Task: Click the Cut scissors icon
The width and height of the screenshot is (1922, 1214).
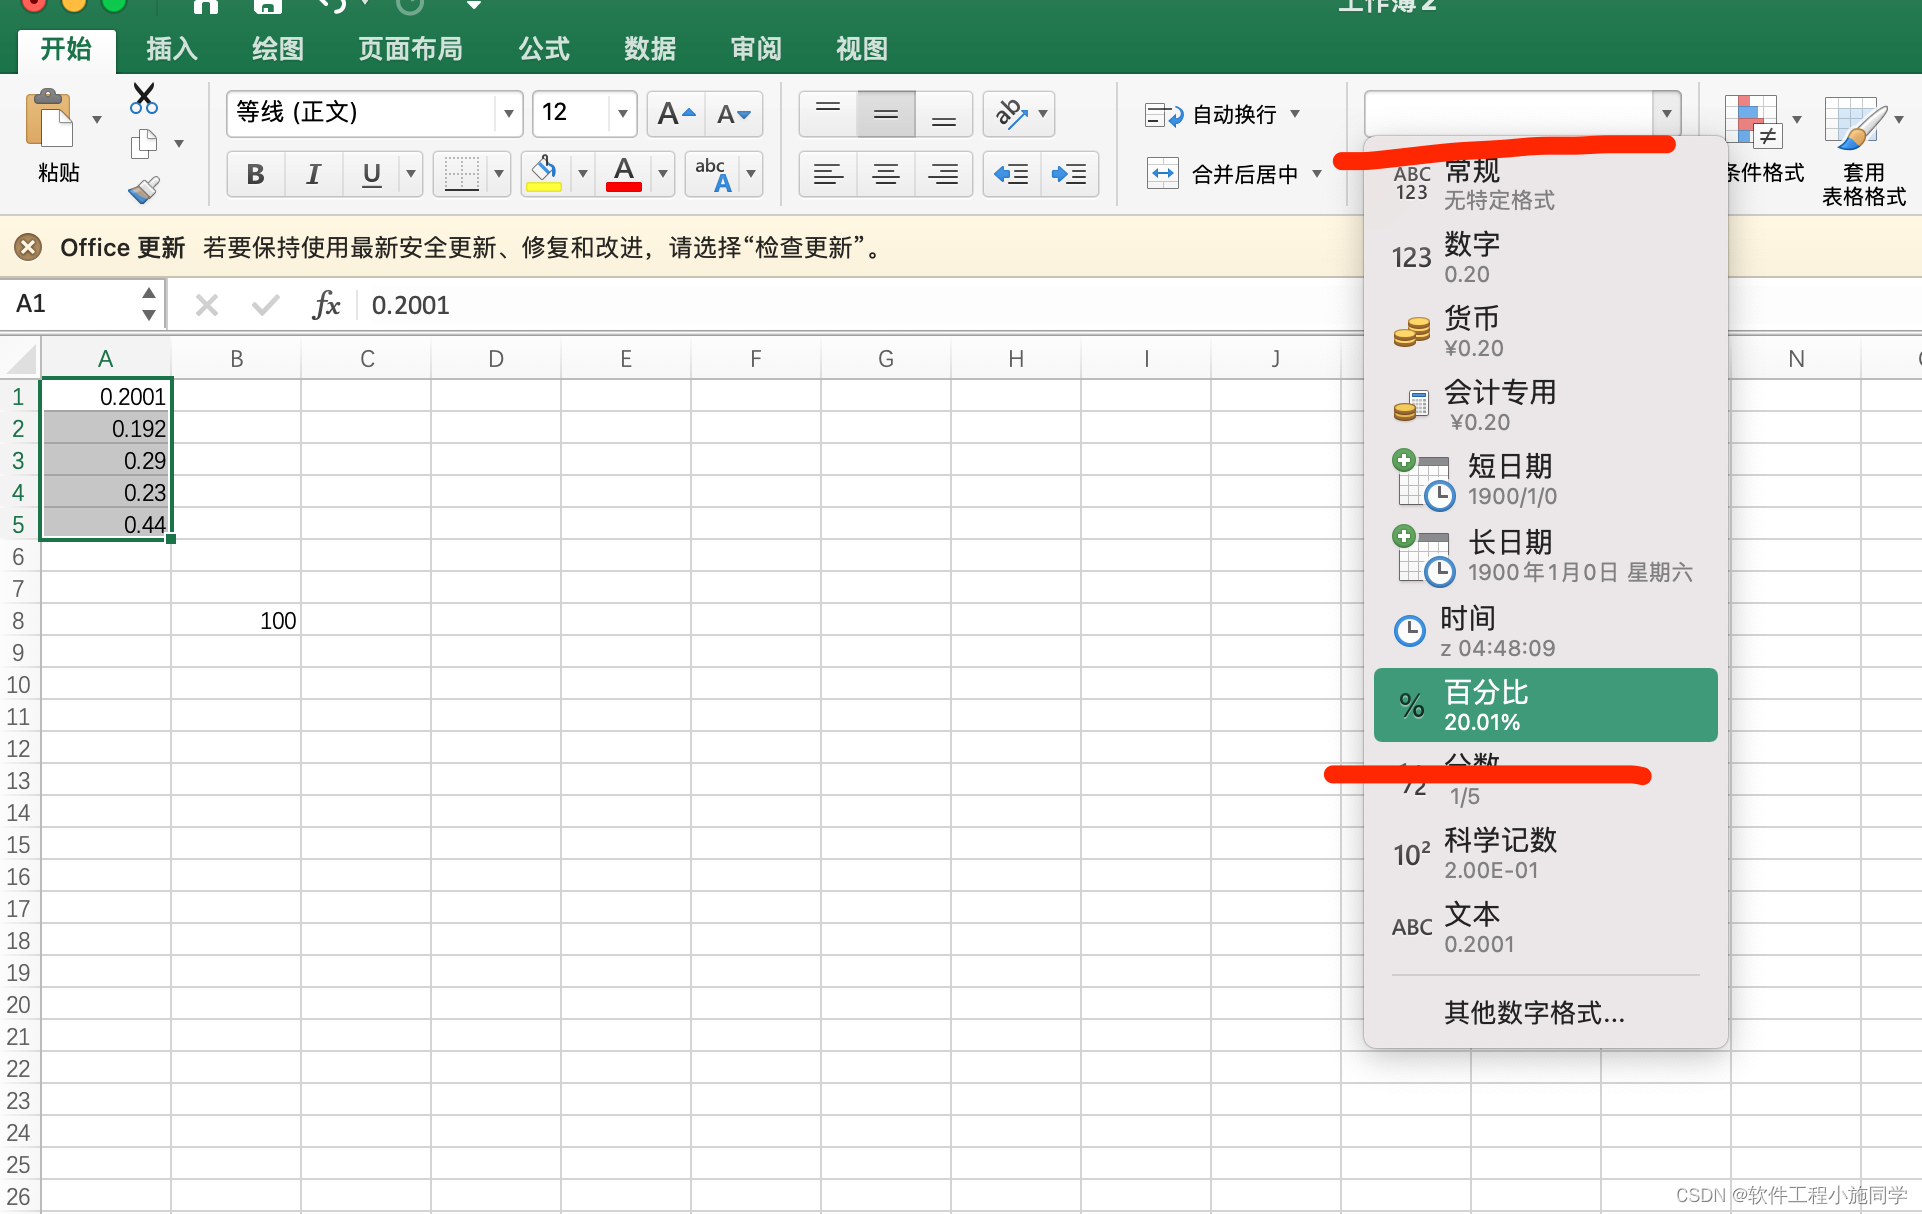Action: coord(144,98)
